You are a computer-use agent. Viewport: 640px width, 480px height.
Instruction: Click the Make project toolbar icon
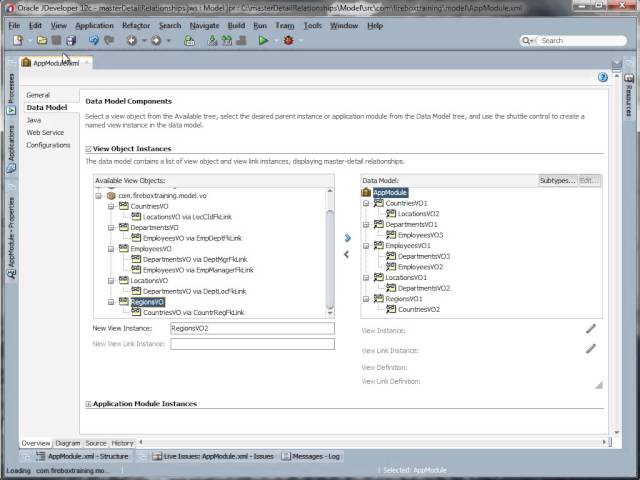pos(212,40)
